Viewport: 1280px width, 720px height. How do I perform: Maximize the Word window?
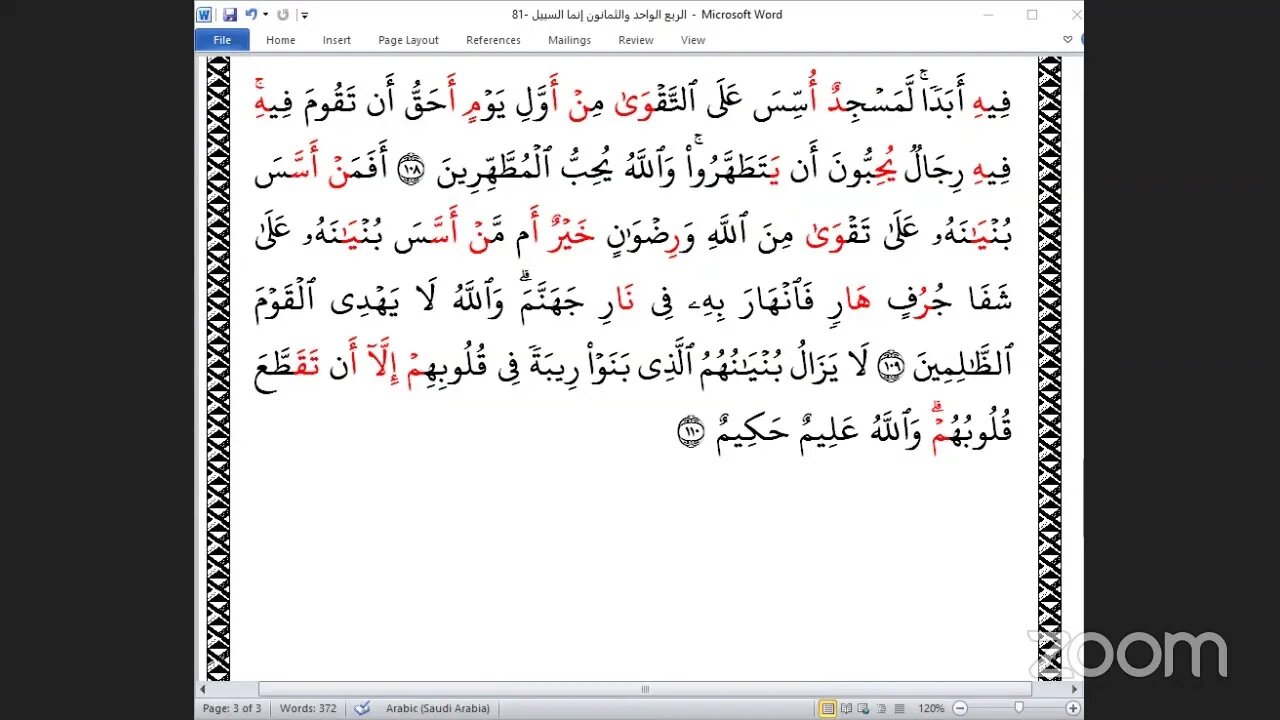(x=1032, y=15)
